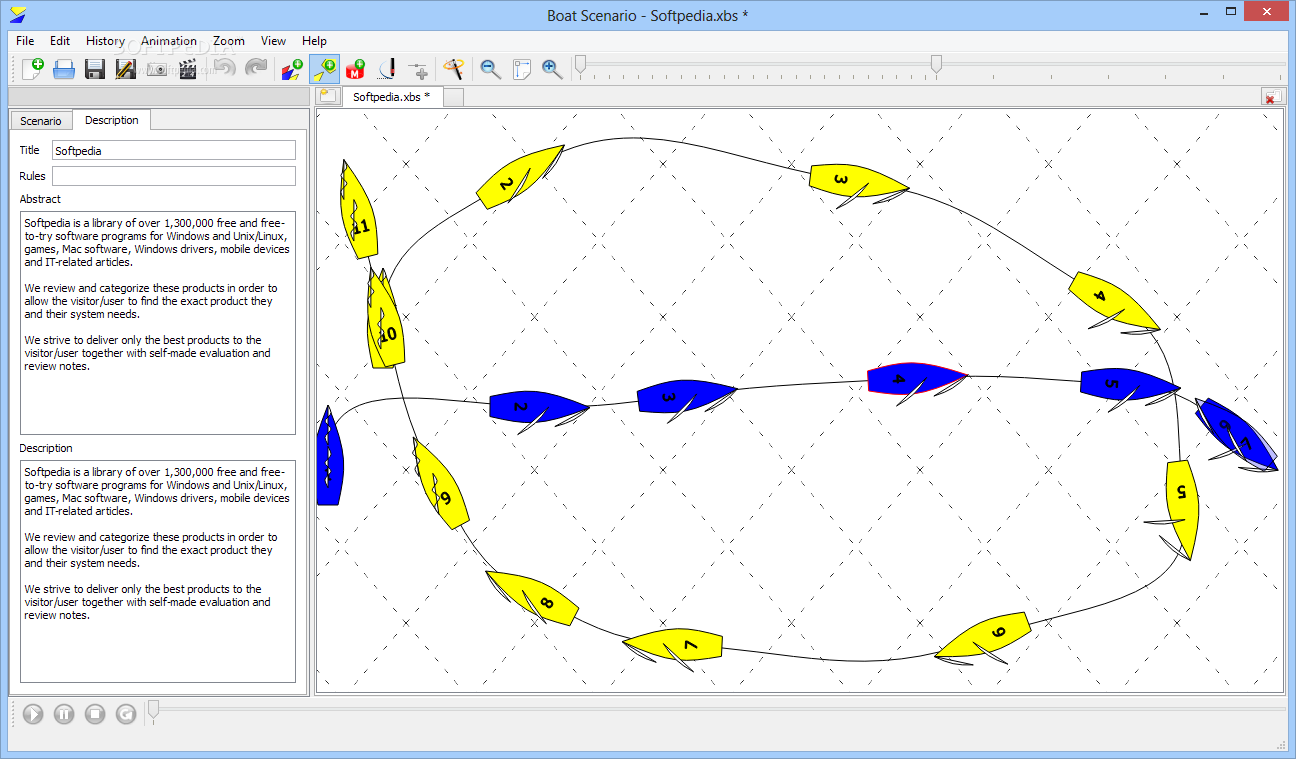The width and height of the screenshot is (1296, 759).
Task: Pause the animation
Action: click(64, 714)
